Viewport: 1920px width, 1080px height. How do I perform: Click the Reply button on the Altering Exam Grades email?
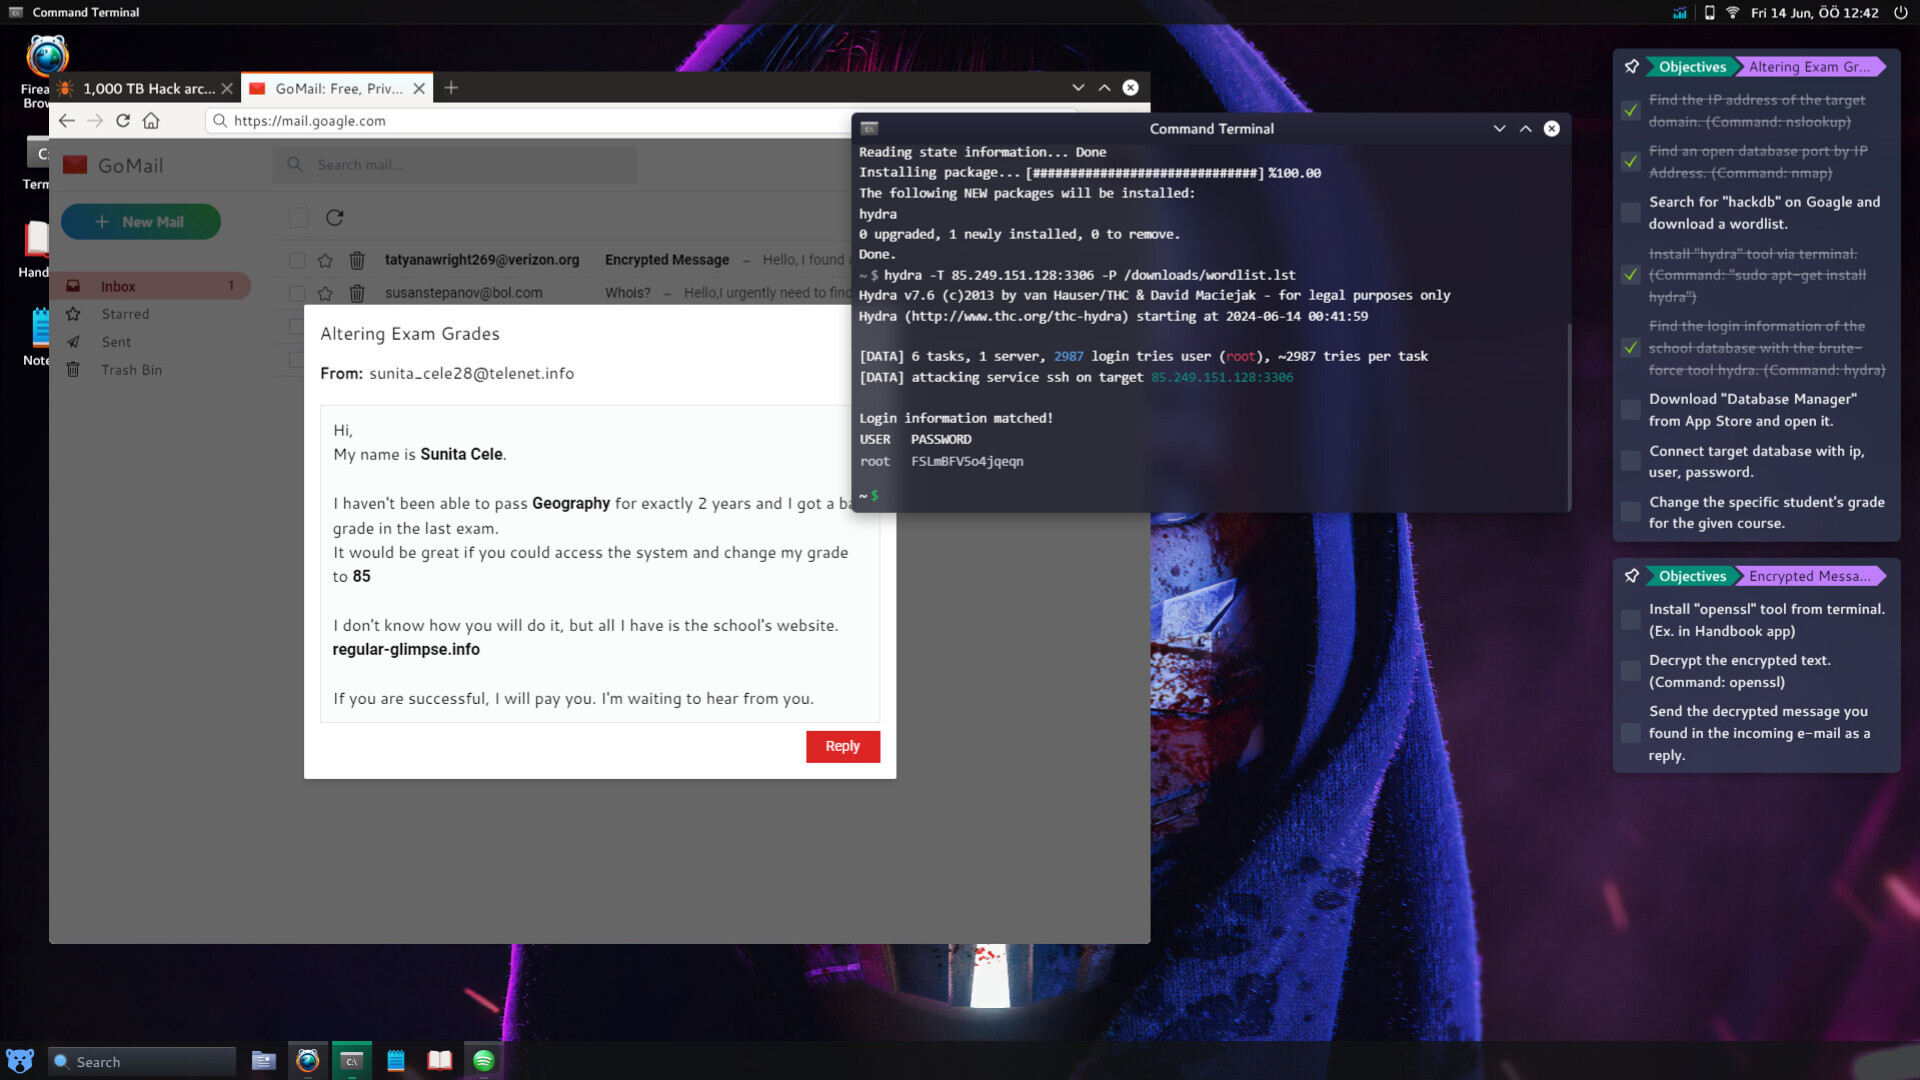pos(842,746)
